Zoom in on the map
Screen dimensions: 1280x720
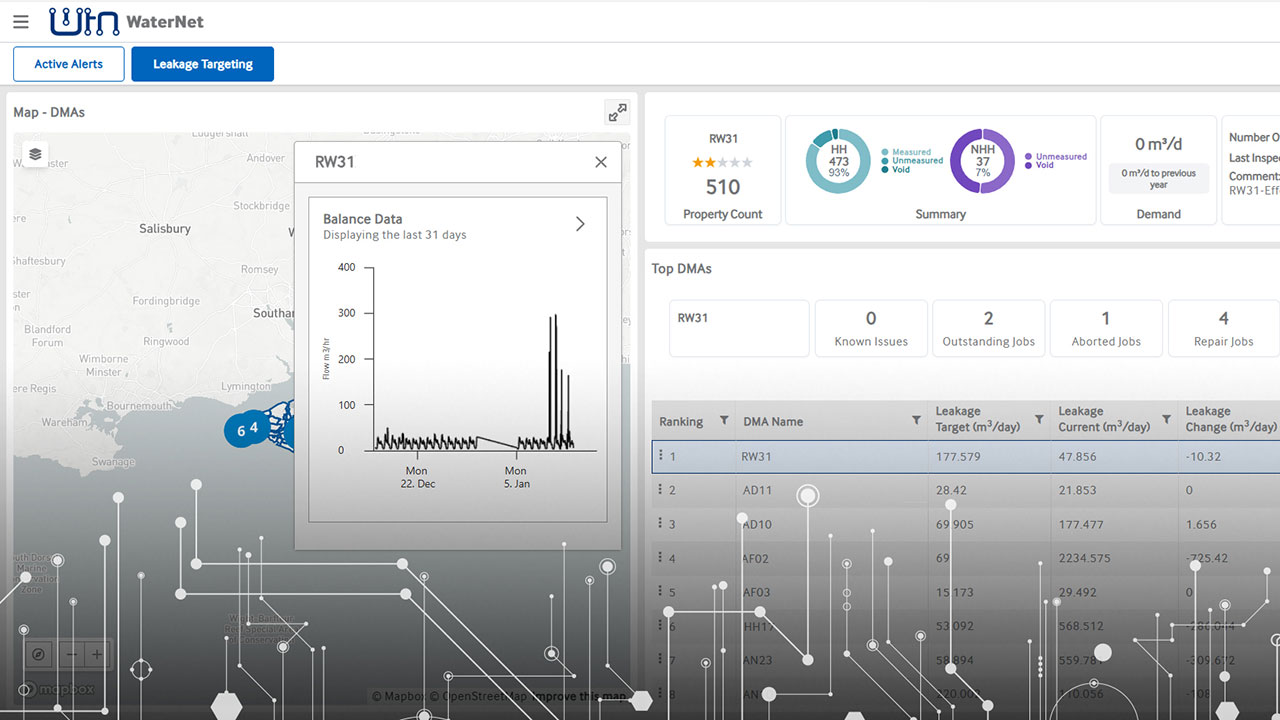pyautogui.click(x=95, y=654)
